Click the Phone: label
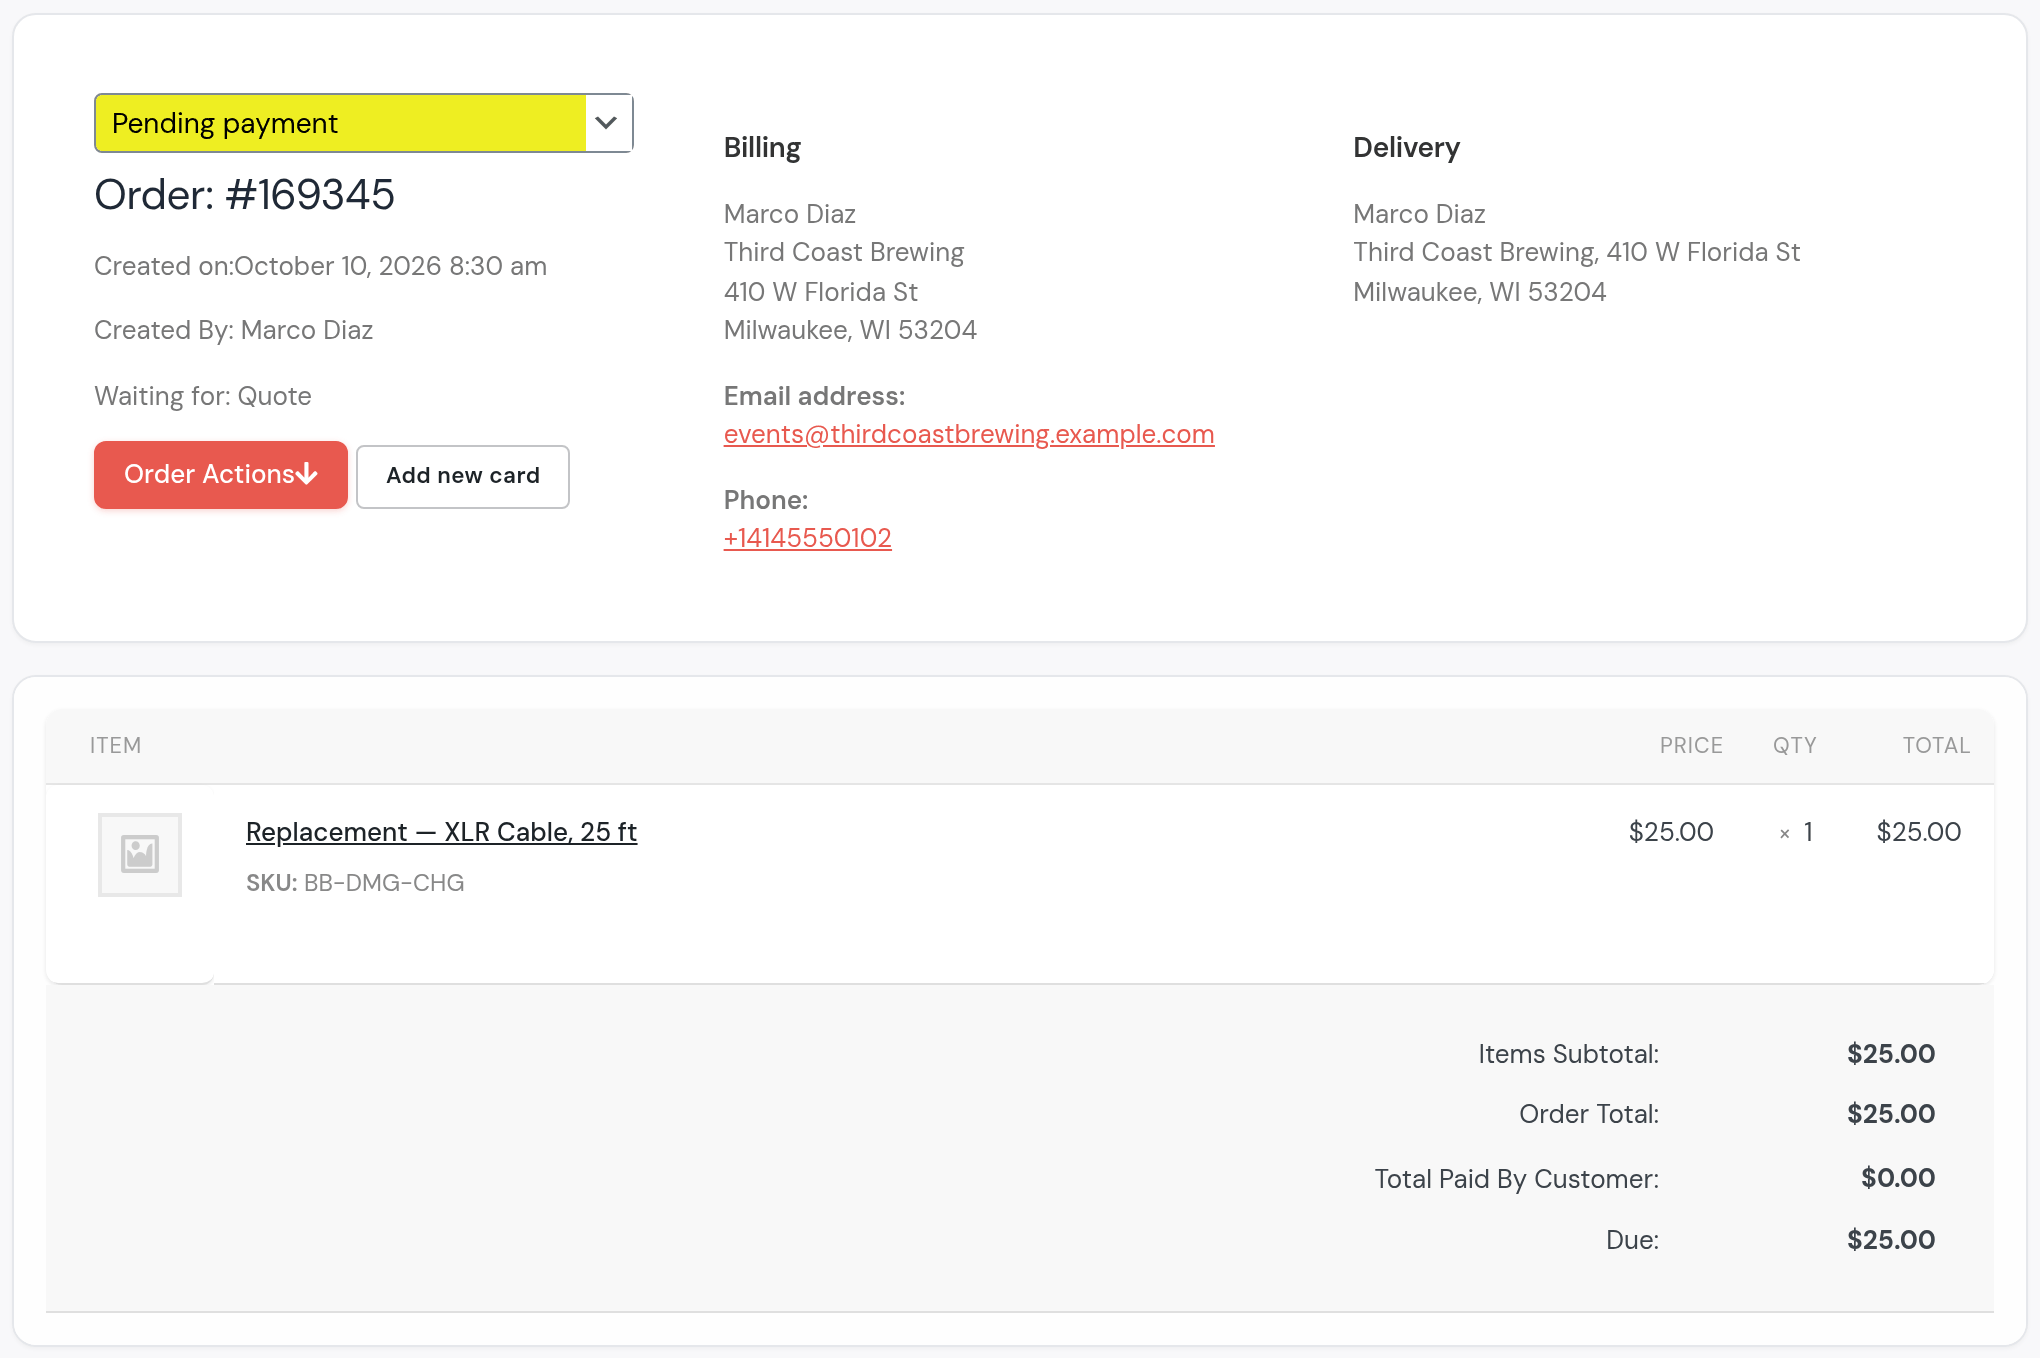Screen dimensions: 2040x1358 pos(766,500)
